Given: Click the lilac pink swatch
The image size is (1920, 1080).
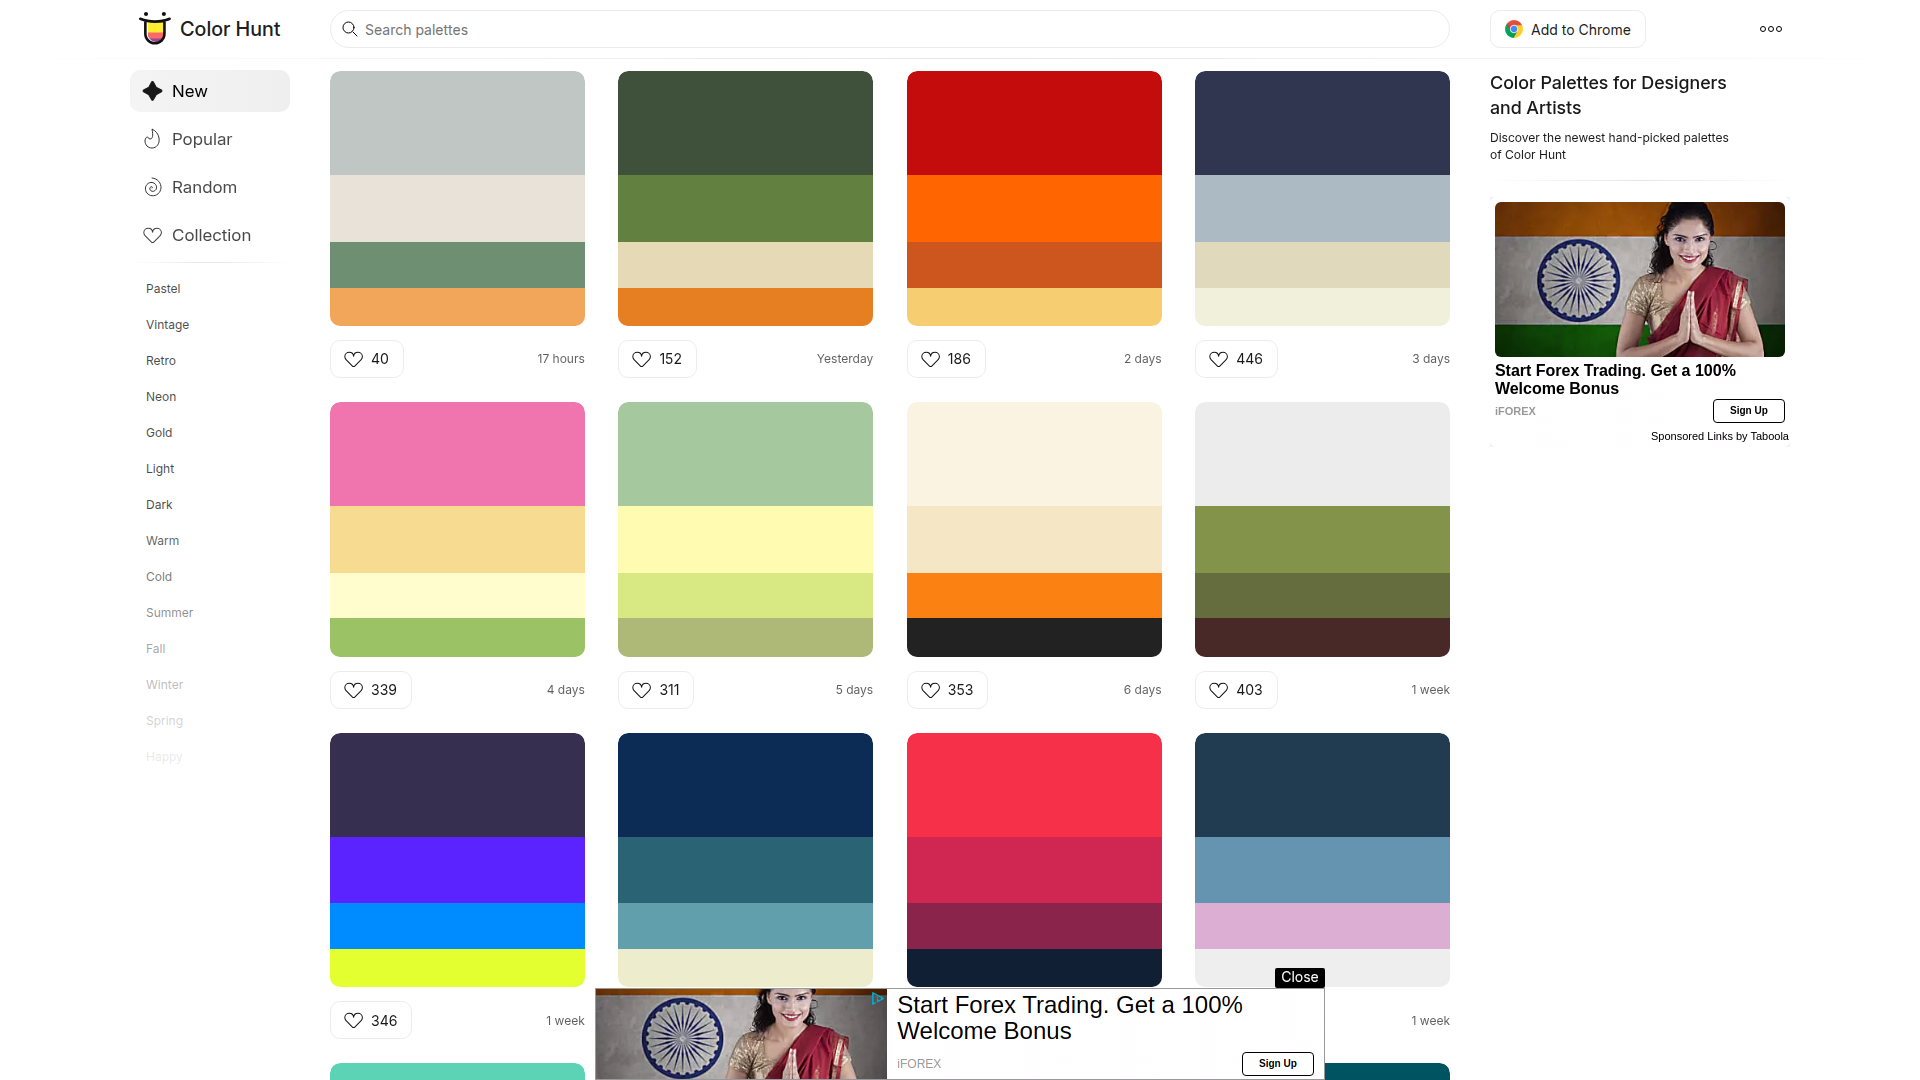Looking at the screenshot, I should point(1322,926).
